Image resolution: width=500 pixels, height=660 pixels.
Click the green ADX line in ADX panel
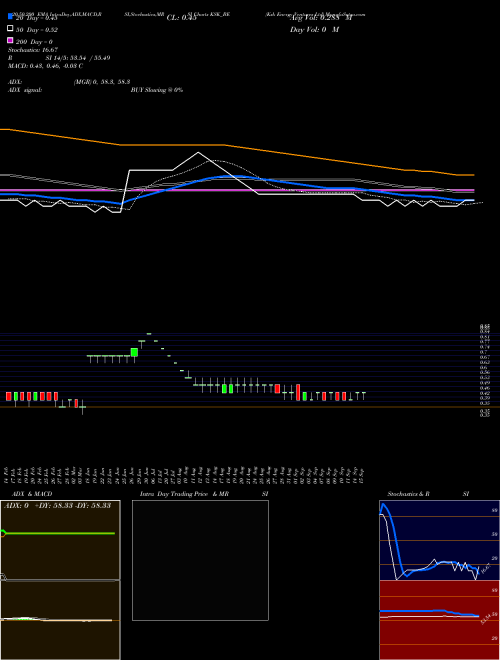pos(59,533)
